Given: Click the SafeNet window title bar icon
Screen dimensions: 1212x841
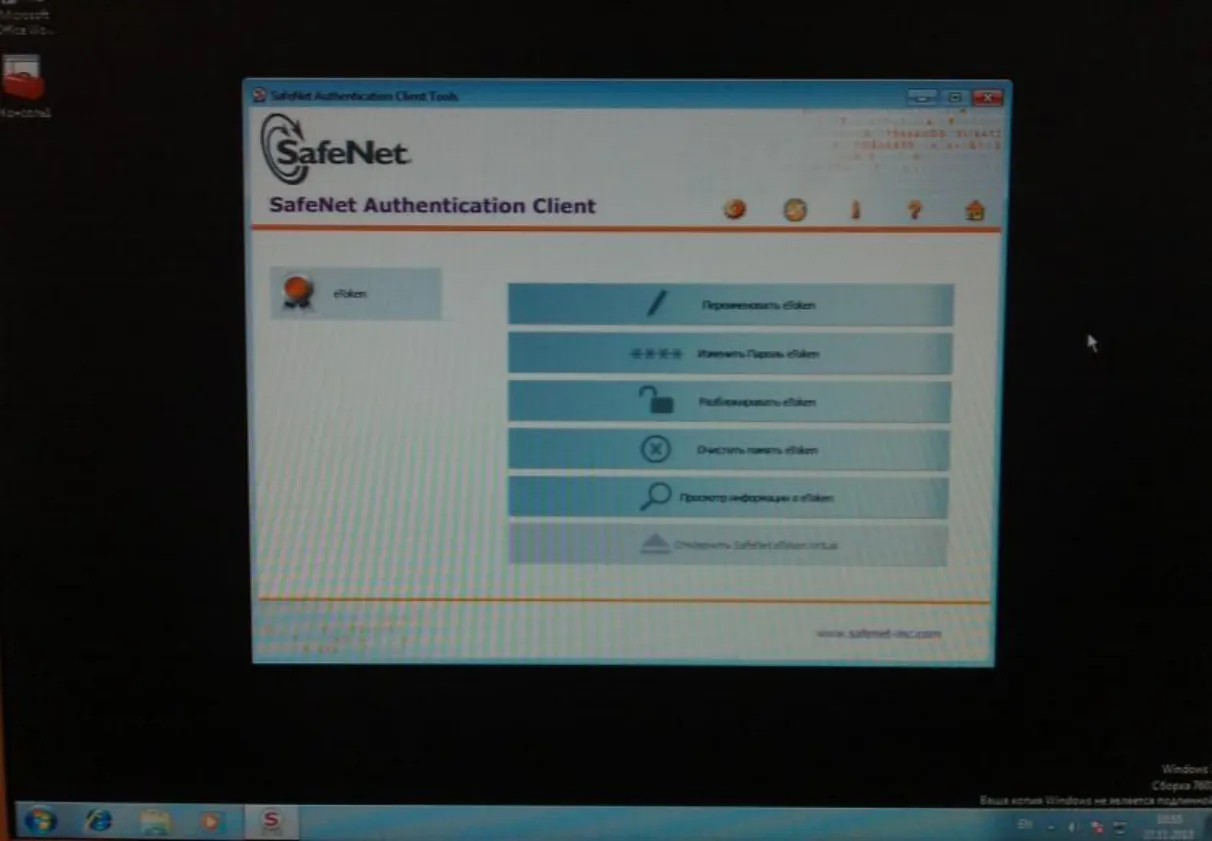Looking at the screenshot, I should coord(259,96).
